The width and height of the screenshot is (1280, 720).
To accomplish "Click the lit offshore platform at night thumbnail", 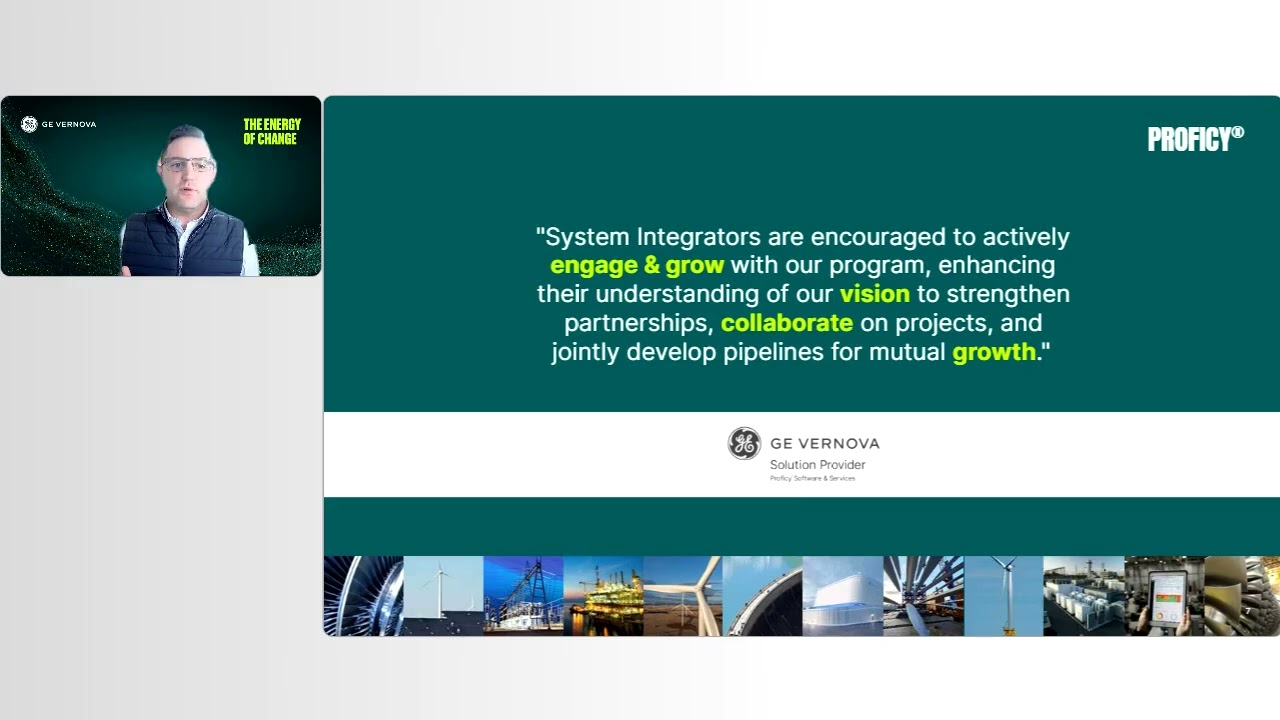I will tap(604, 596).
